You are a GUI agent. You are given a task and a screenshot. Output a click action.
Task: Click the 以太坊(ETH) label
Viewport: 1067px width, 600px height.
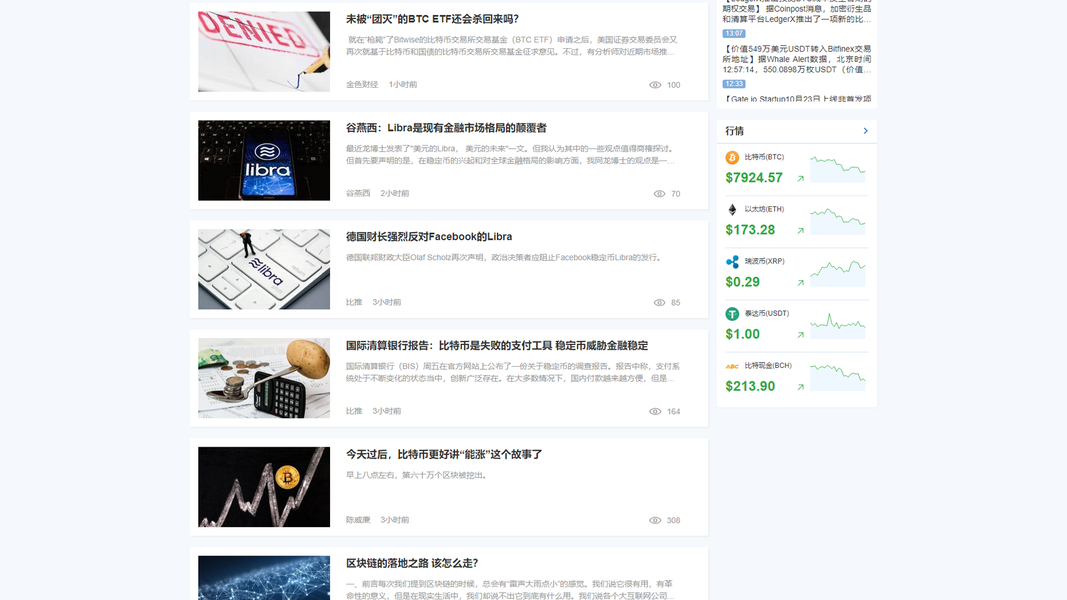[764, 210]
